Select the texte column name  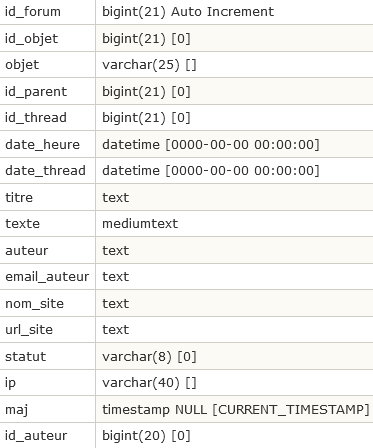(x=22, y=223)
